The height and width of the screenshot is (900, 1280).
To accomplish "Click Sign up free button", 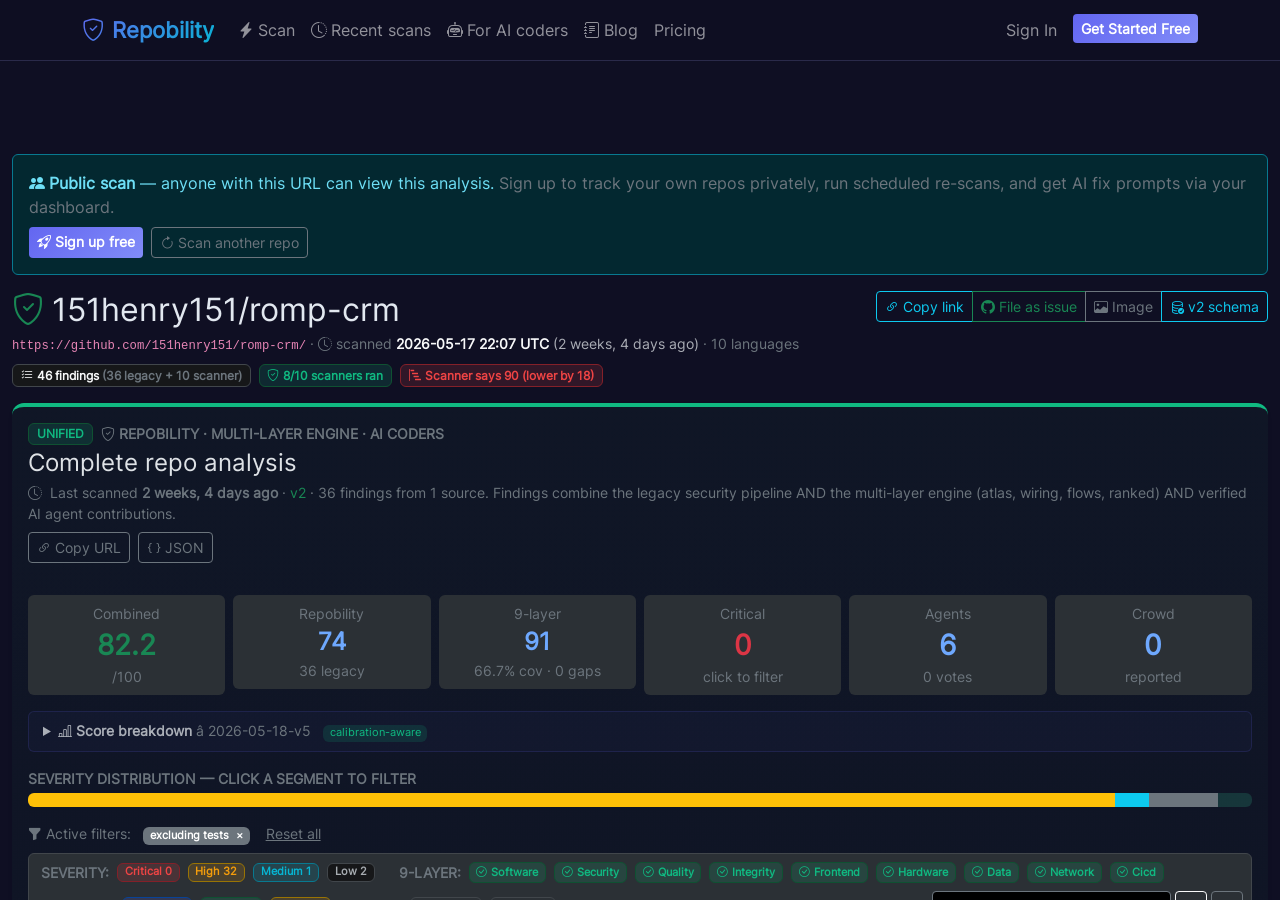I will coord(86,242).
